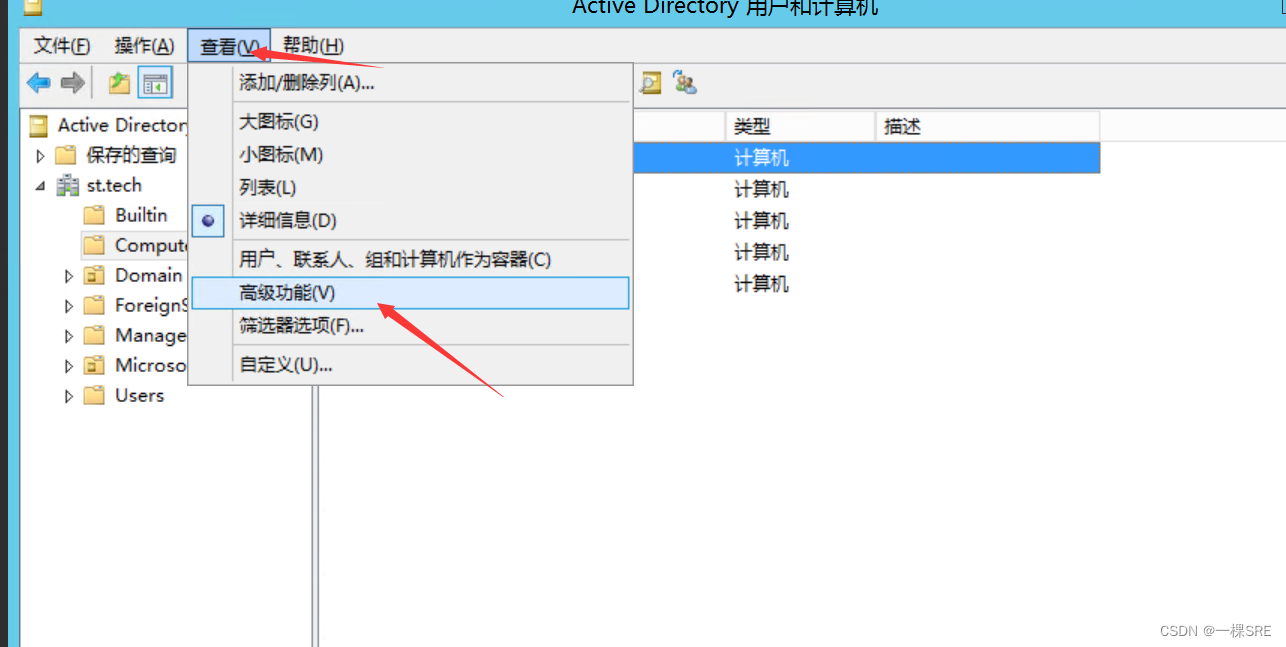Click the Domain Controllers OU folder icon

tap(94, 275)
